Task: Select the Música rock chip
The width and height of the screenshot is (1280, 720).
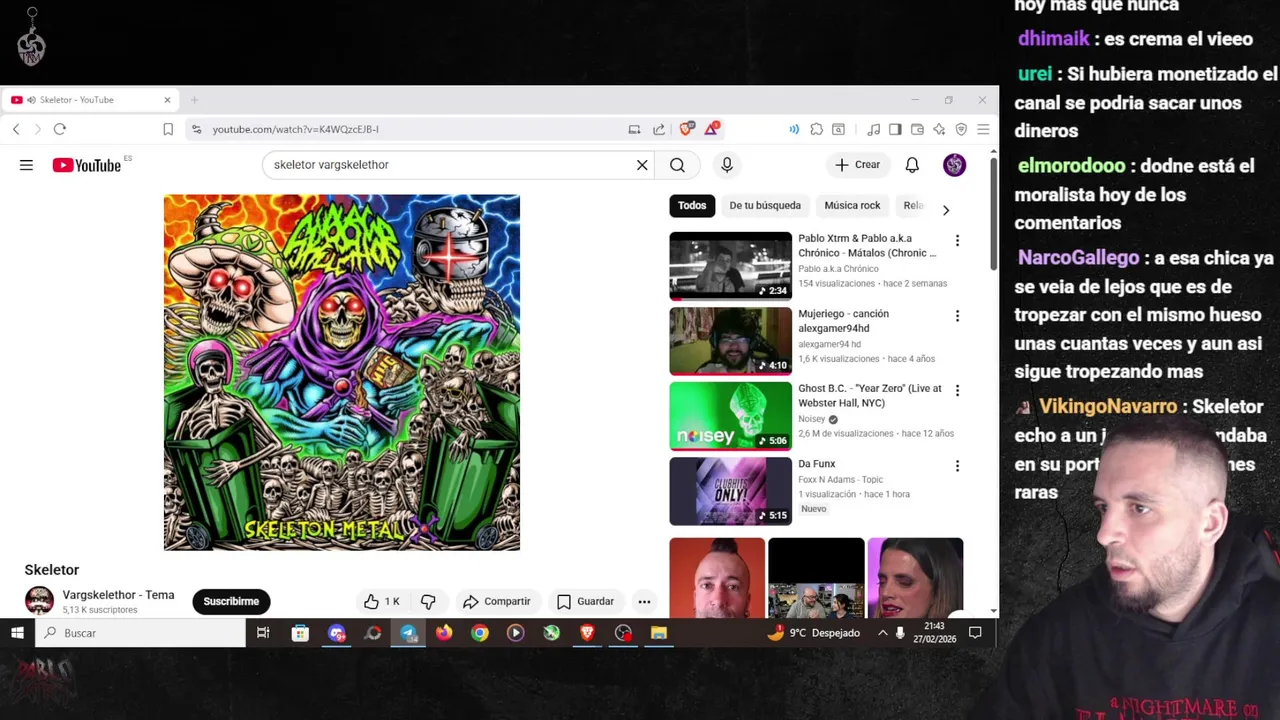Action: point(852,205)
